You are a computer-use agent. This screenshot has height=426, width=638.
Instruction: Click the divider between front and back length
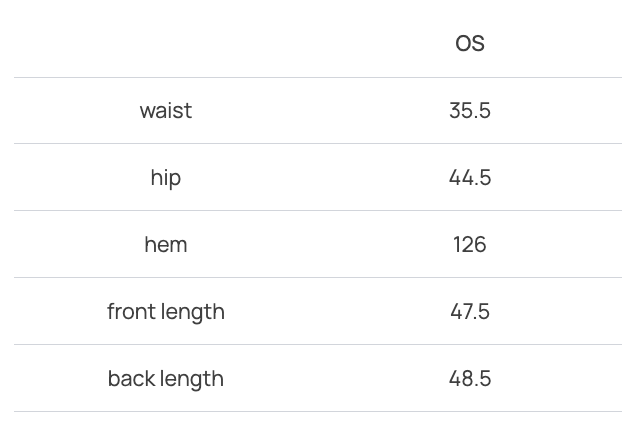point(318,344)
